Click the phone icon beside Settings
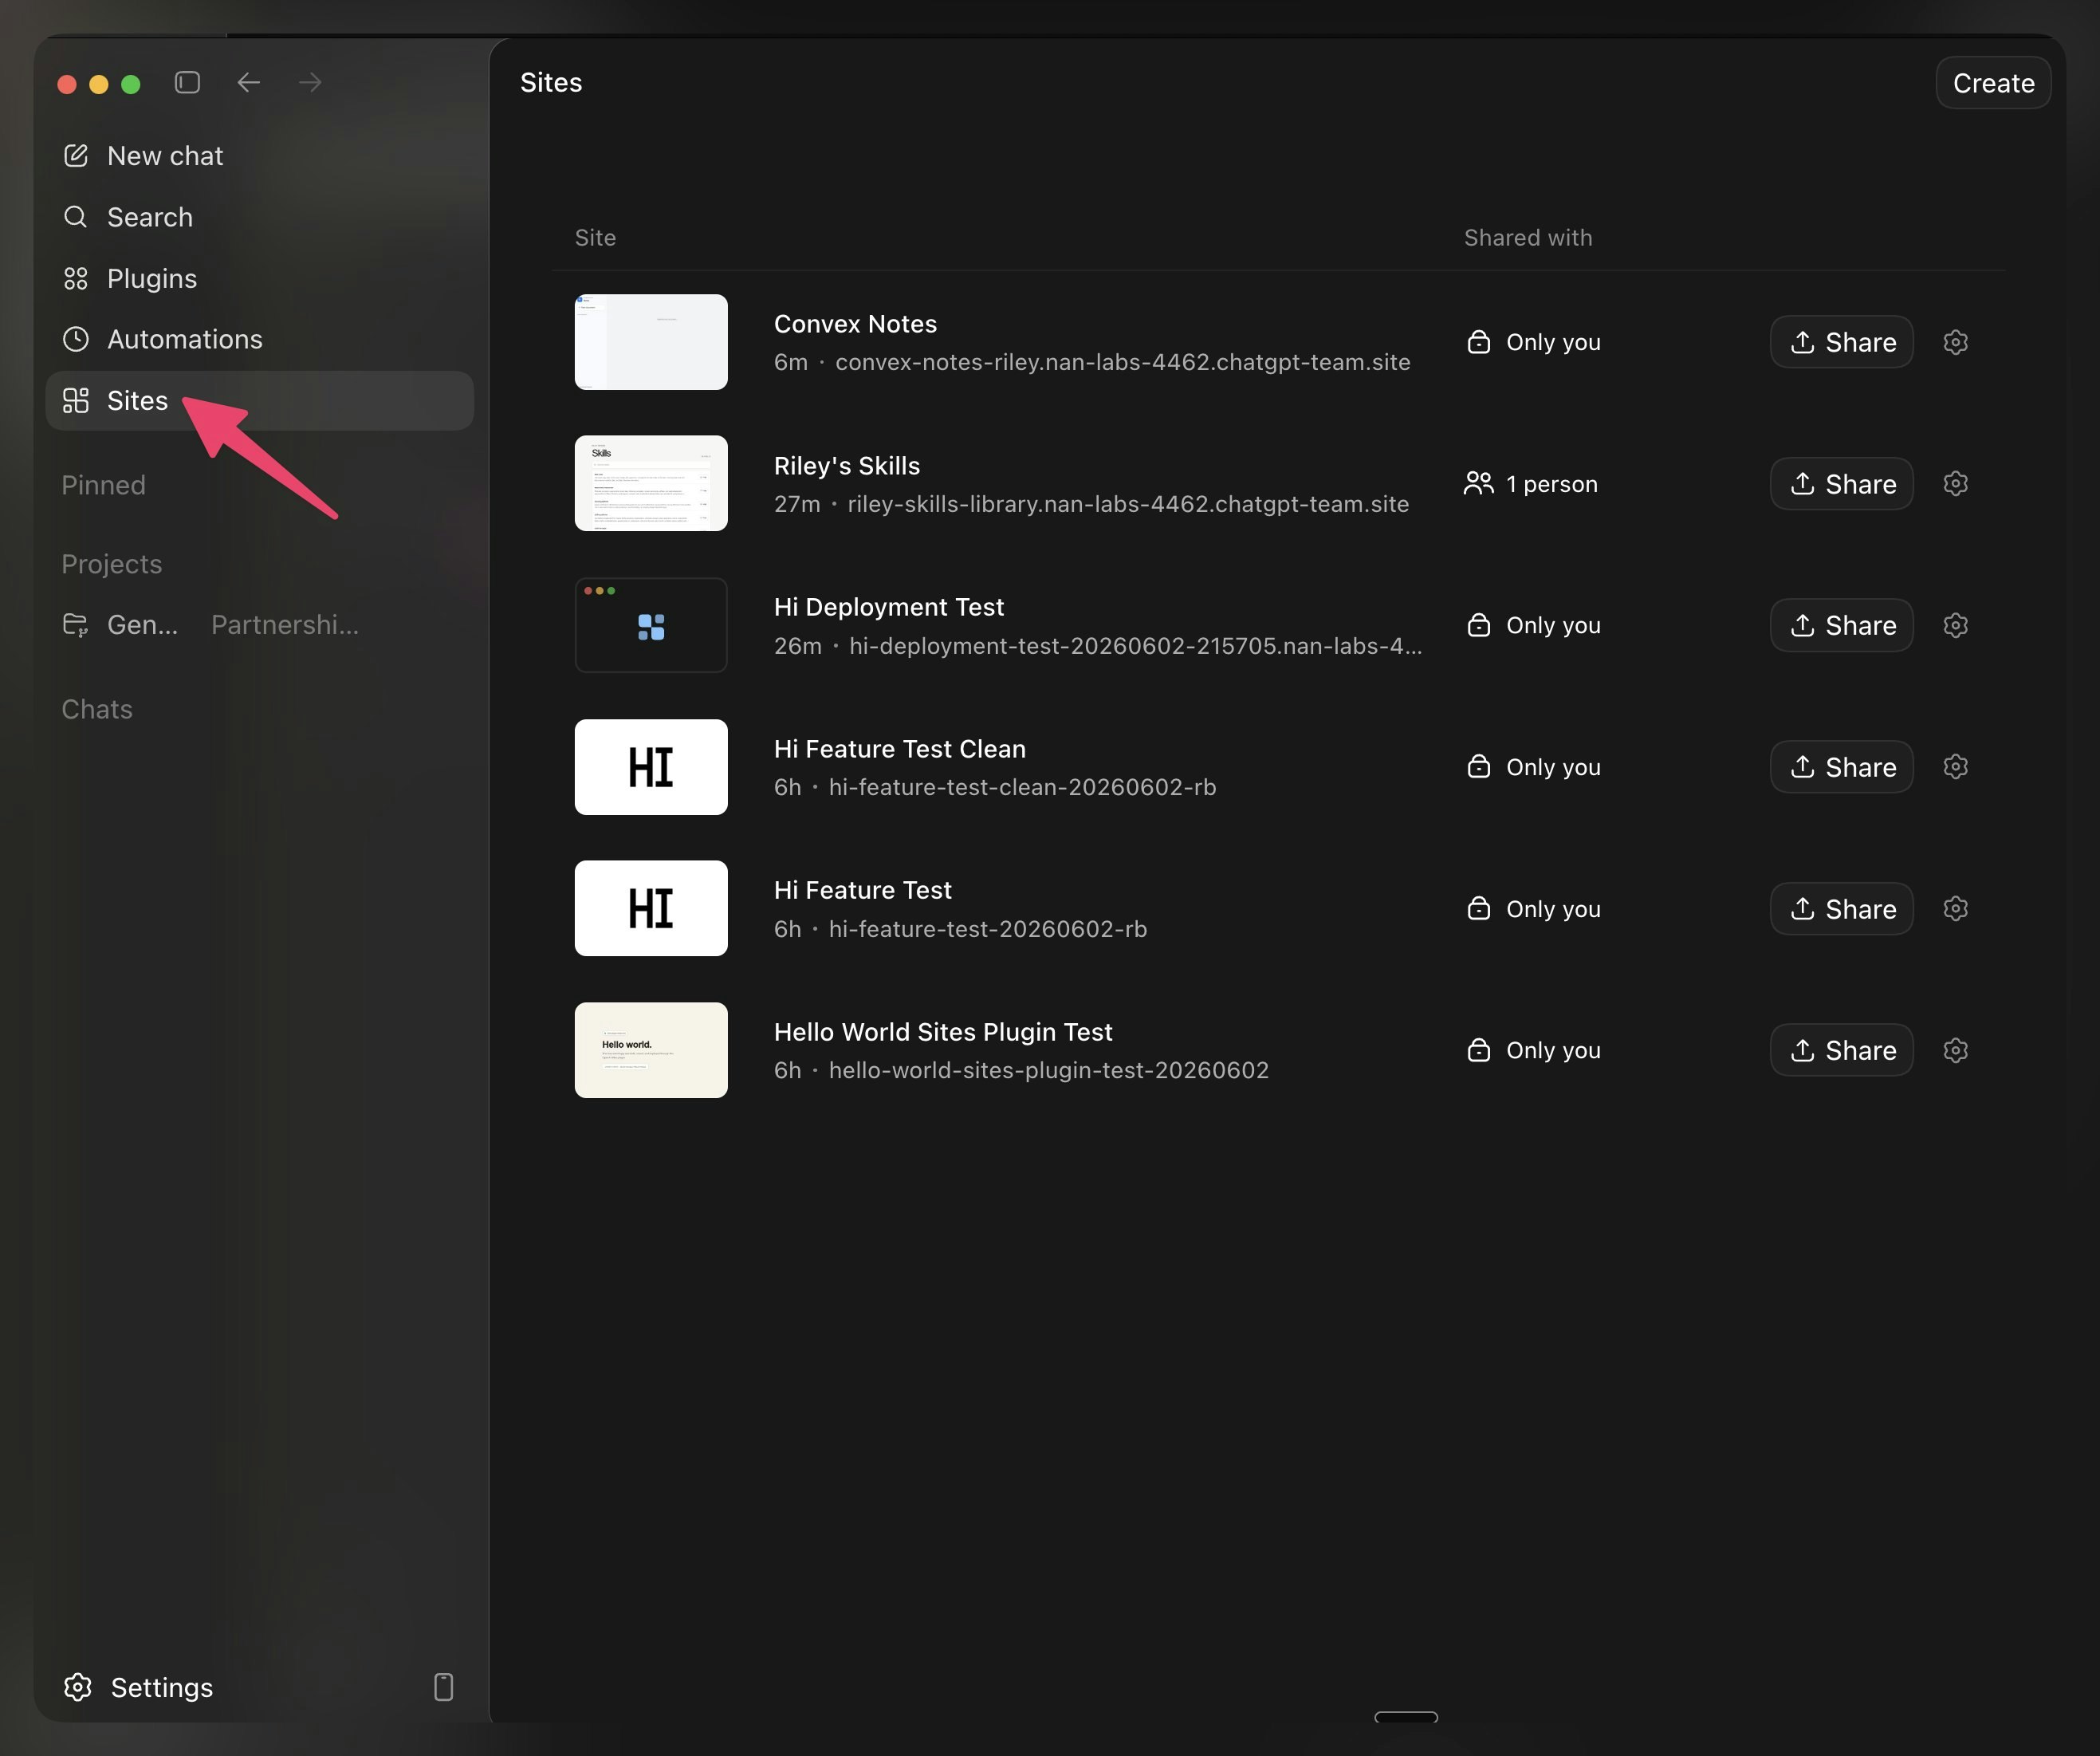 tap(444, 1687)
